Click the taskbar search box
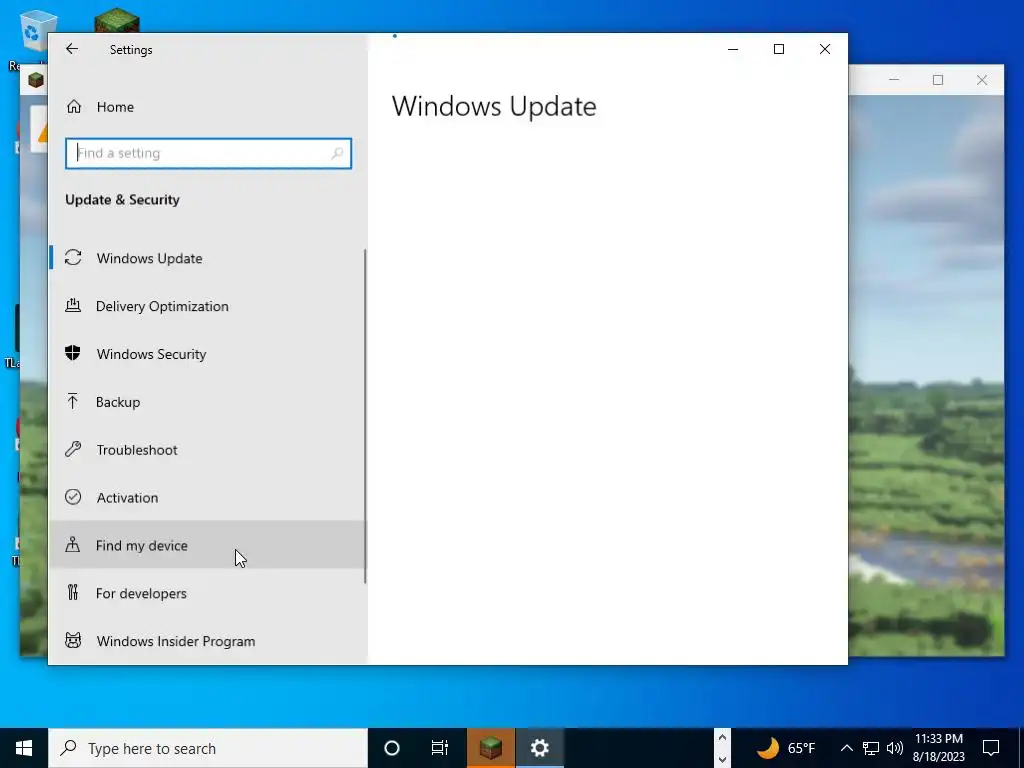Viewport: 1024px width, 768px height. [208, 748]
